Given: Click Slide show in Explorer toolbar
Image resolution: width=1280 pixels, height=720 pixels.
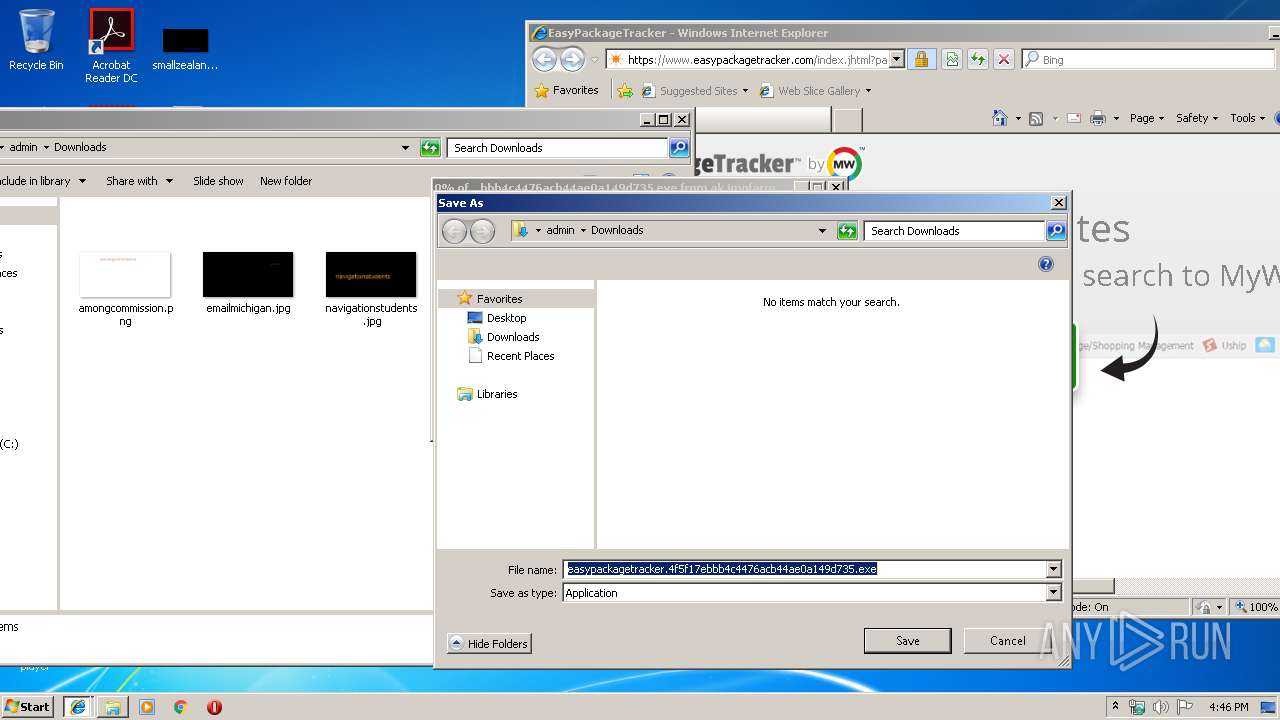Looking at the screenshot, I should point(218,181).
